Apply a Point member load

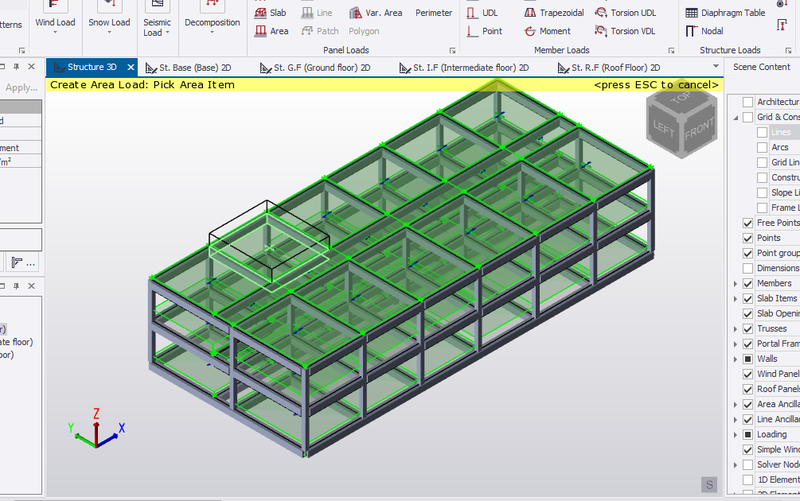tap(484, 31)
